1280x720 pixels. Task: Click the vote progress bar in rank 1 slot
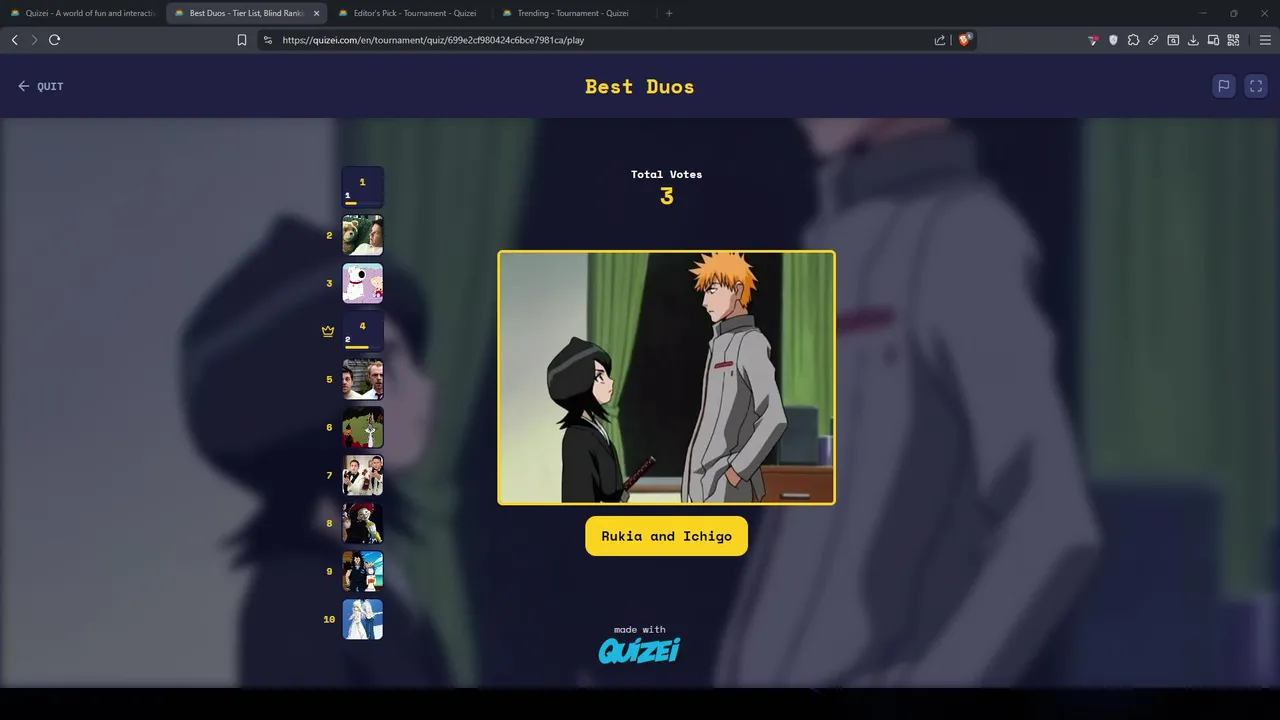(x=362, y=203)
